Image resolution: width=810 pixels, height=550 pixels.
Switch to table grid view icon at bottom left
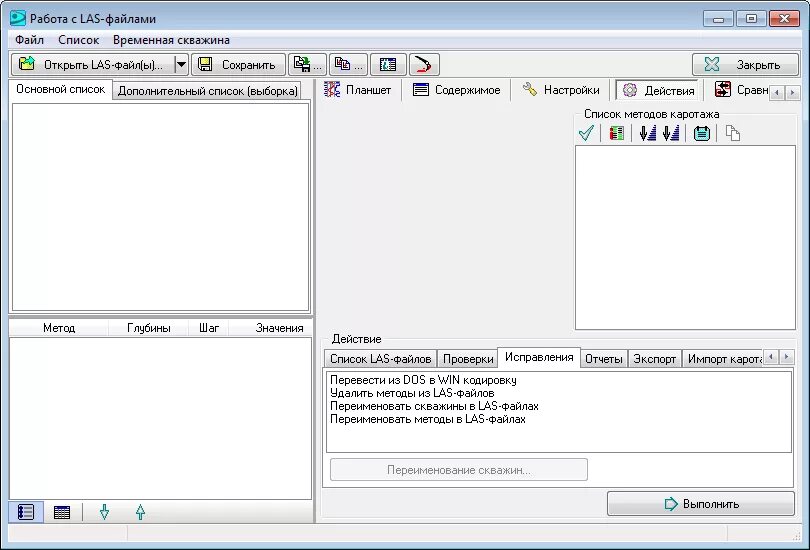pyautogui.click(x=62, y=512)
